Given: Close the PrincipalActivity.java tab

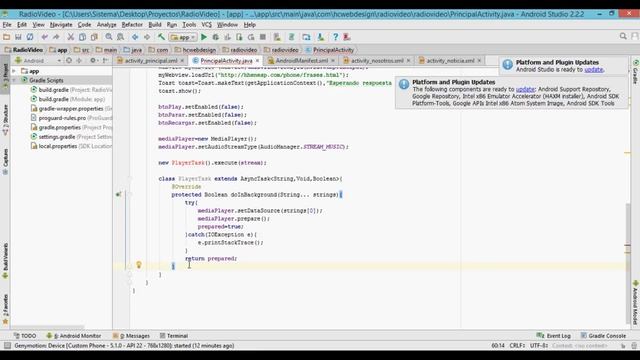Looking at the screenshot, I should [257, 61].
